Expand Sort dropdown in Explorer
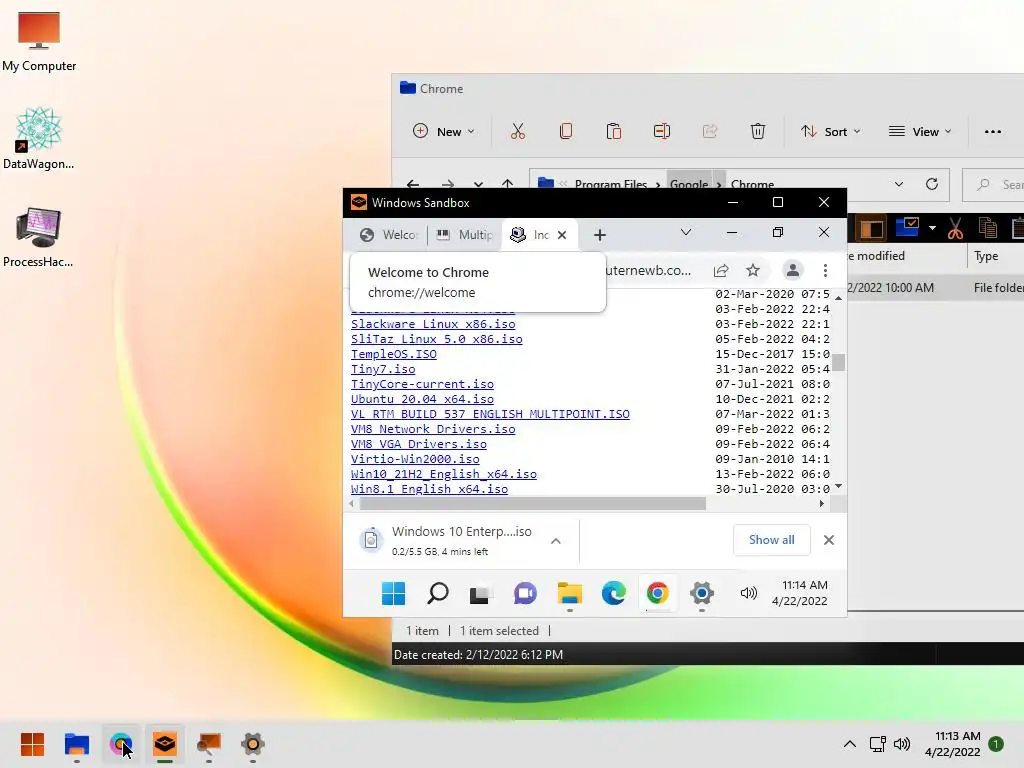The image size is (1024, 768). pyautogui.click(x=830, y=131)
